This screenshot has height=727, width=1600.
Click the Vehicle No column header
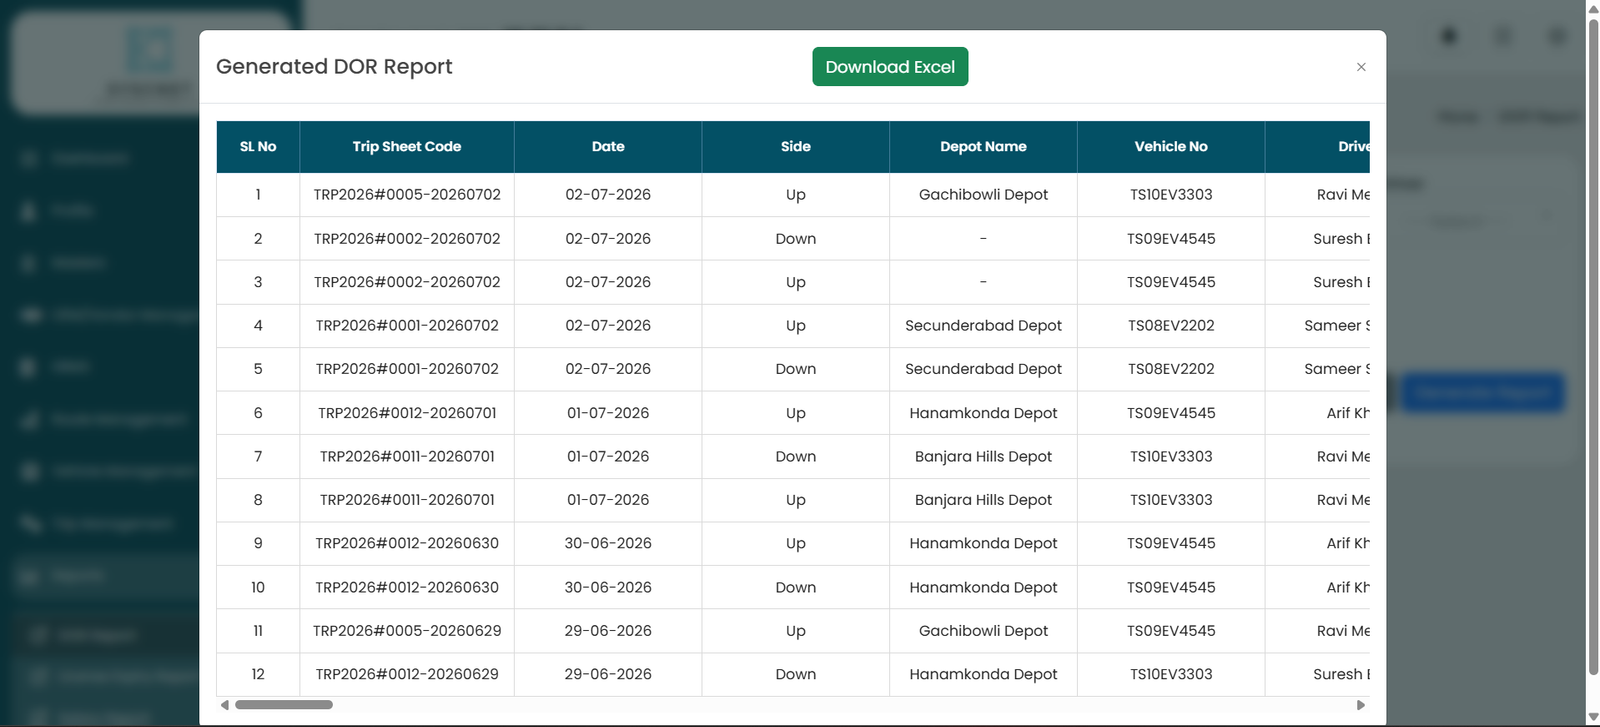1171,147
